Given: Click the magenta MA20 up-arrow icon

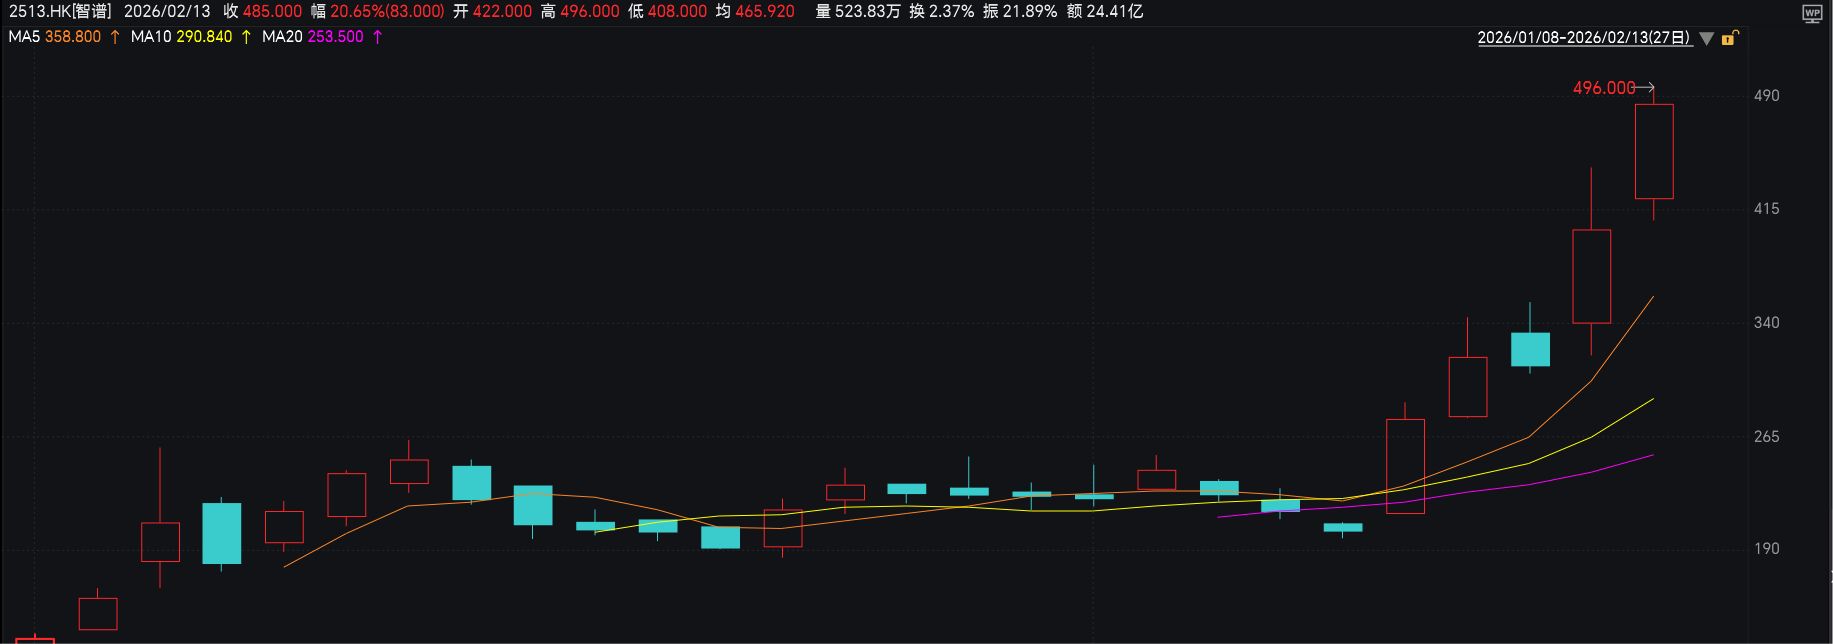Looking at the screenshot, I should [377, 37].
